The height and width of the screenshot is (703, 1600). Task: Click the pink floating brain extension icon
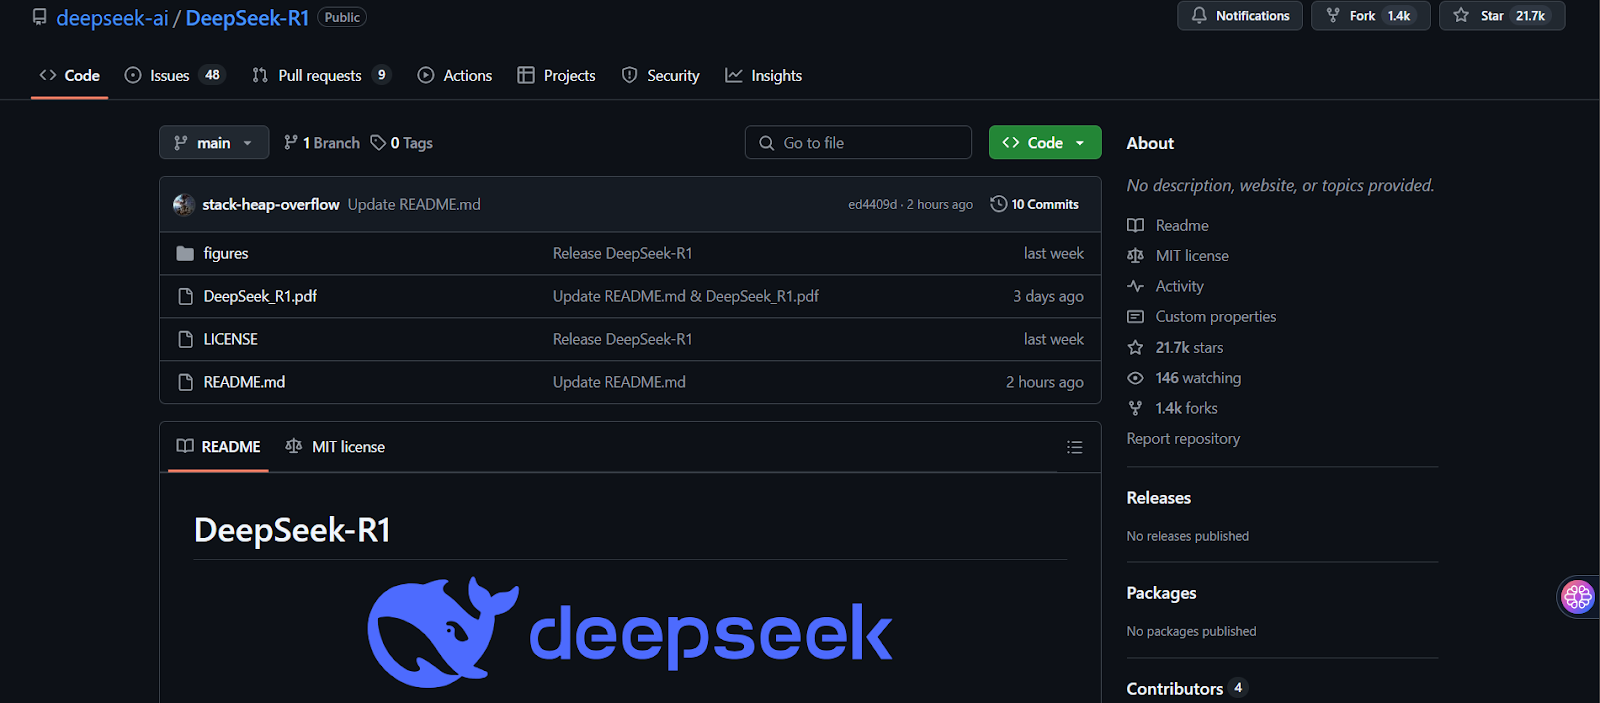tap(1578, 597)
